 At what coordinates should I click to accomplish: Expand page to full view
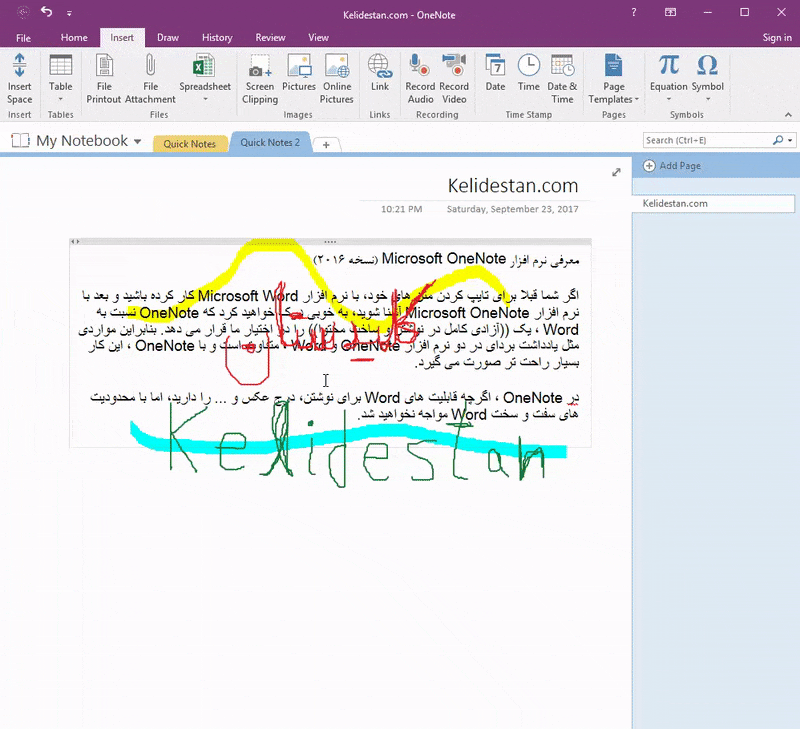click(x=616, y=172)
